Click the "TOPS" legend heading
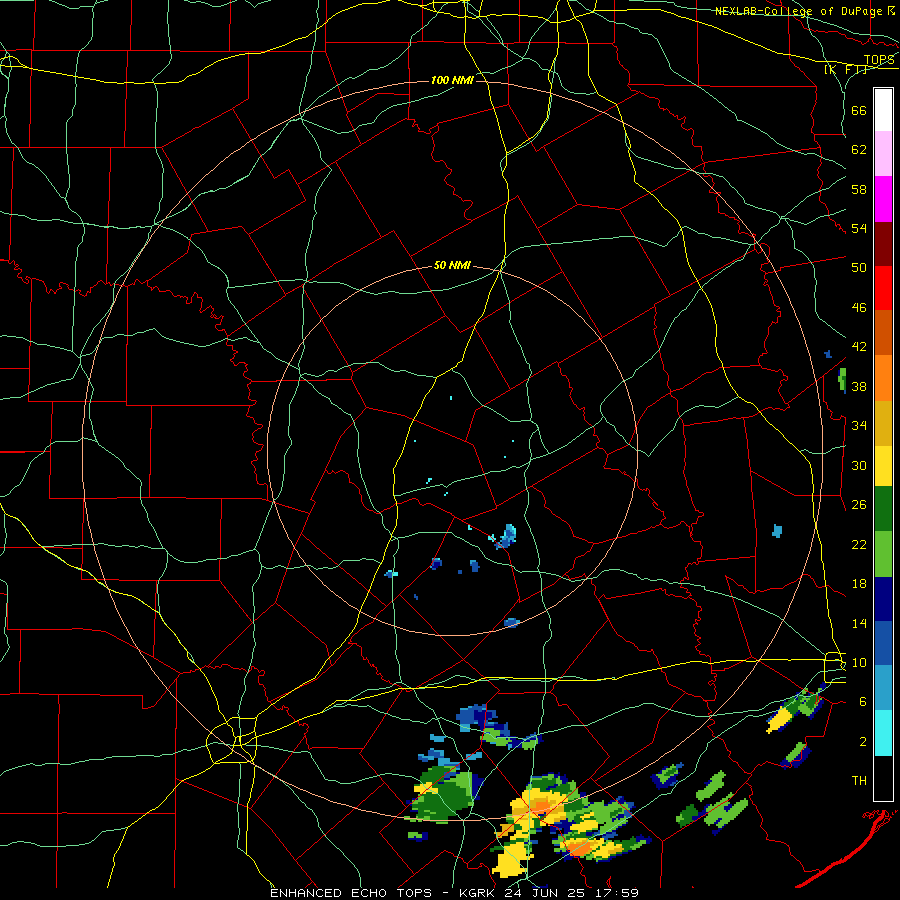 tap(879, 60)
